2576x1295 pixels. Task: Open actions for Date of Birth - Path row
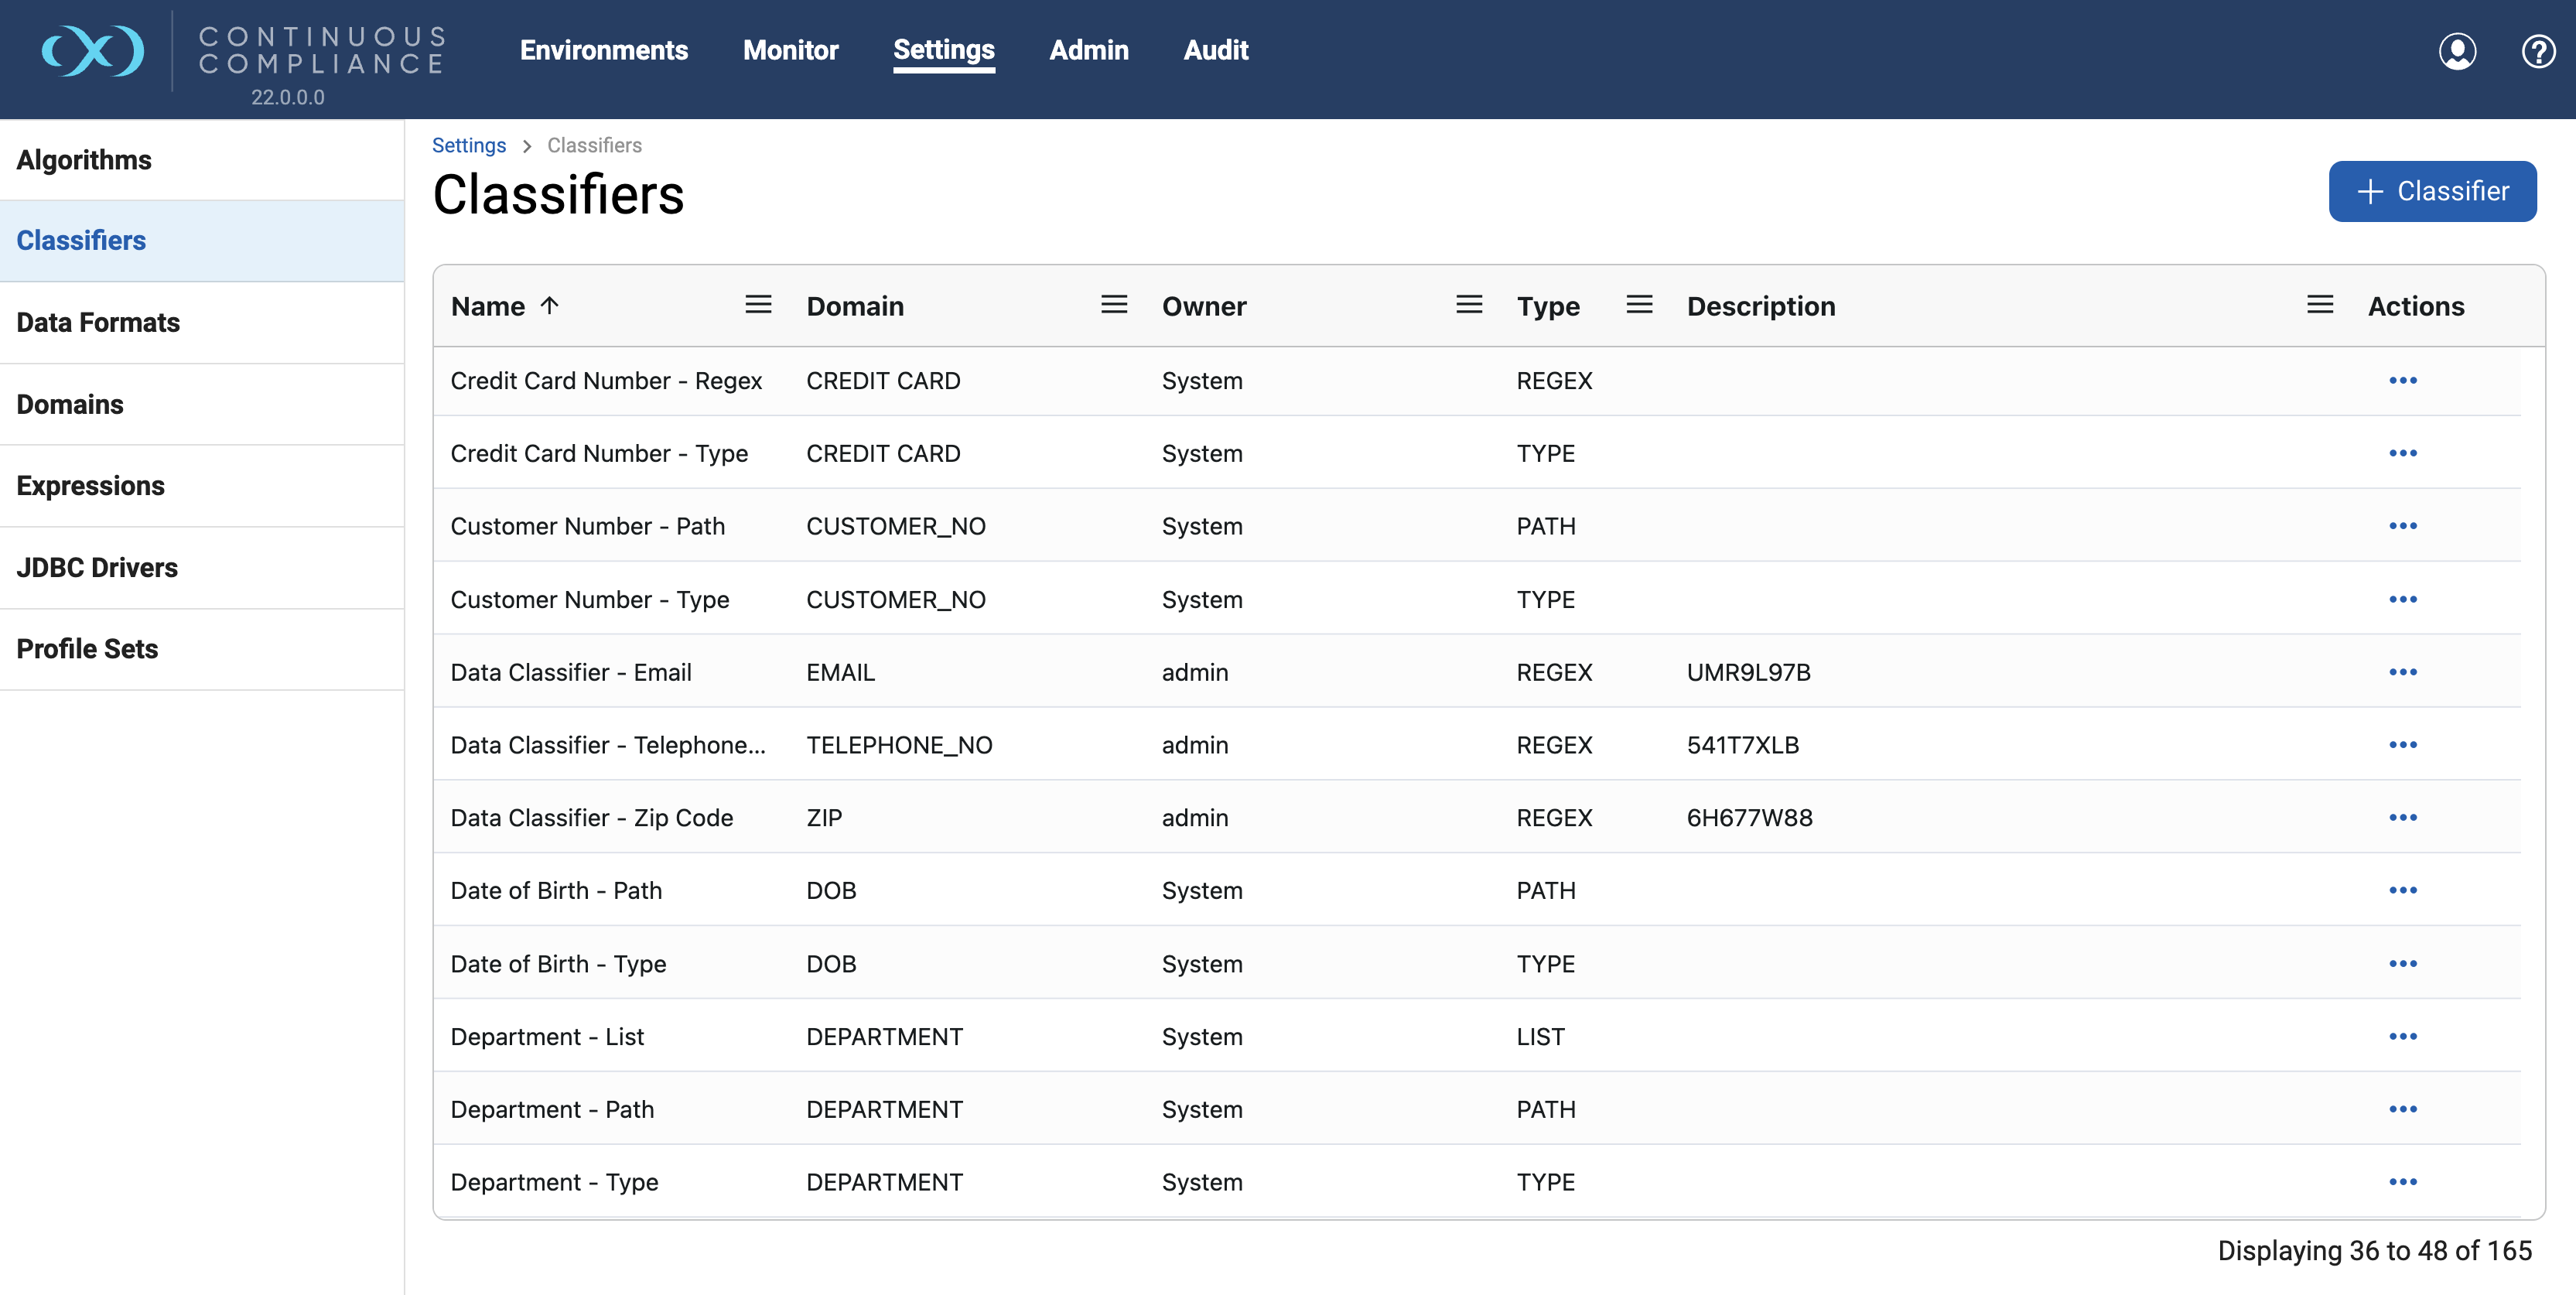(2404, 890)
